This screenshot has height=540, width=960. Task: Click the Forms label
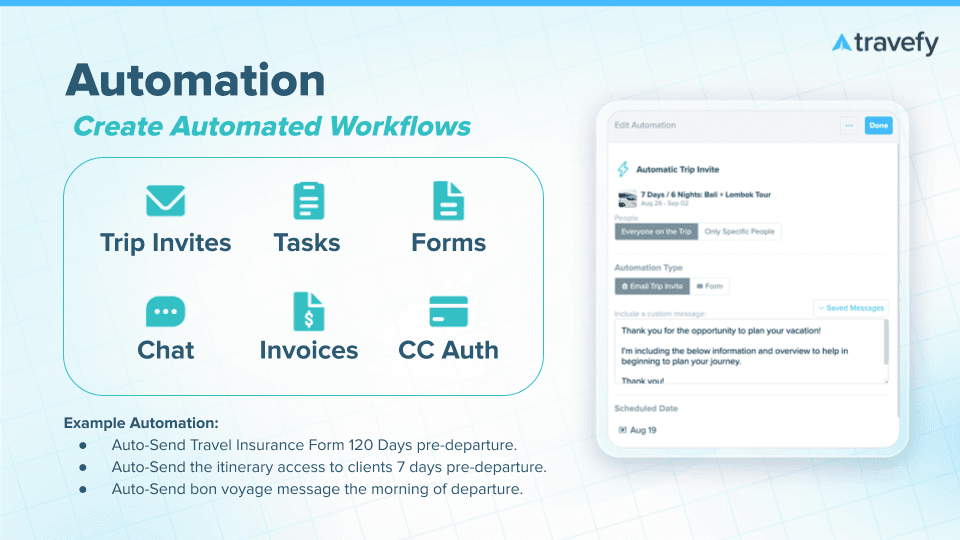tap(448, 243)
